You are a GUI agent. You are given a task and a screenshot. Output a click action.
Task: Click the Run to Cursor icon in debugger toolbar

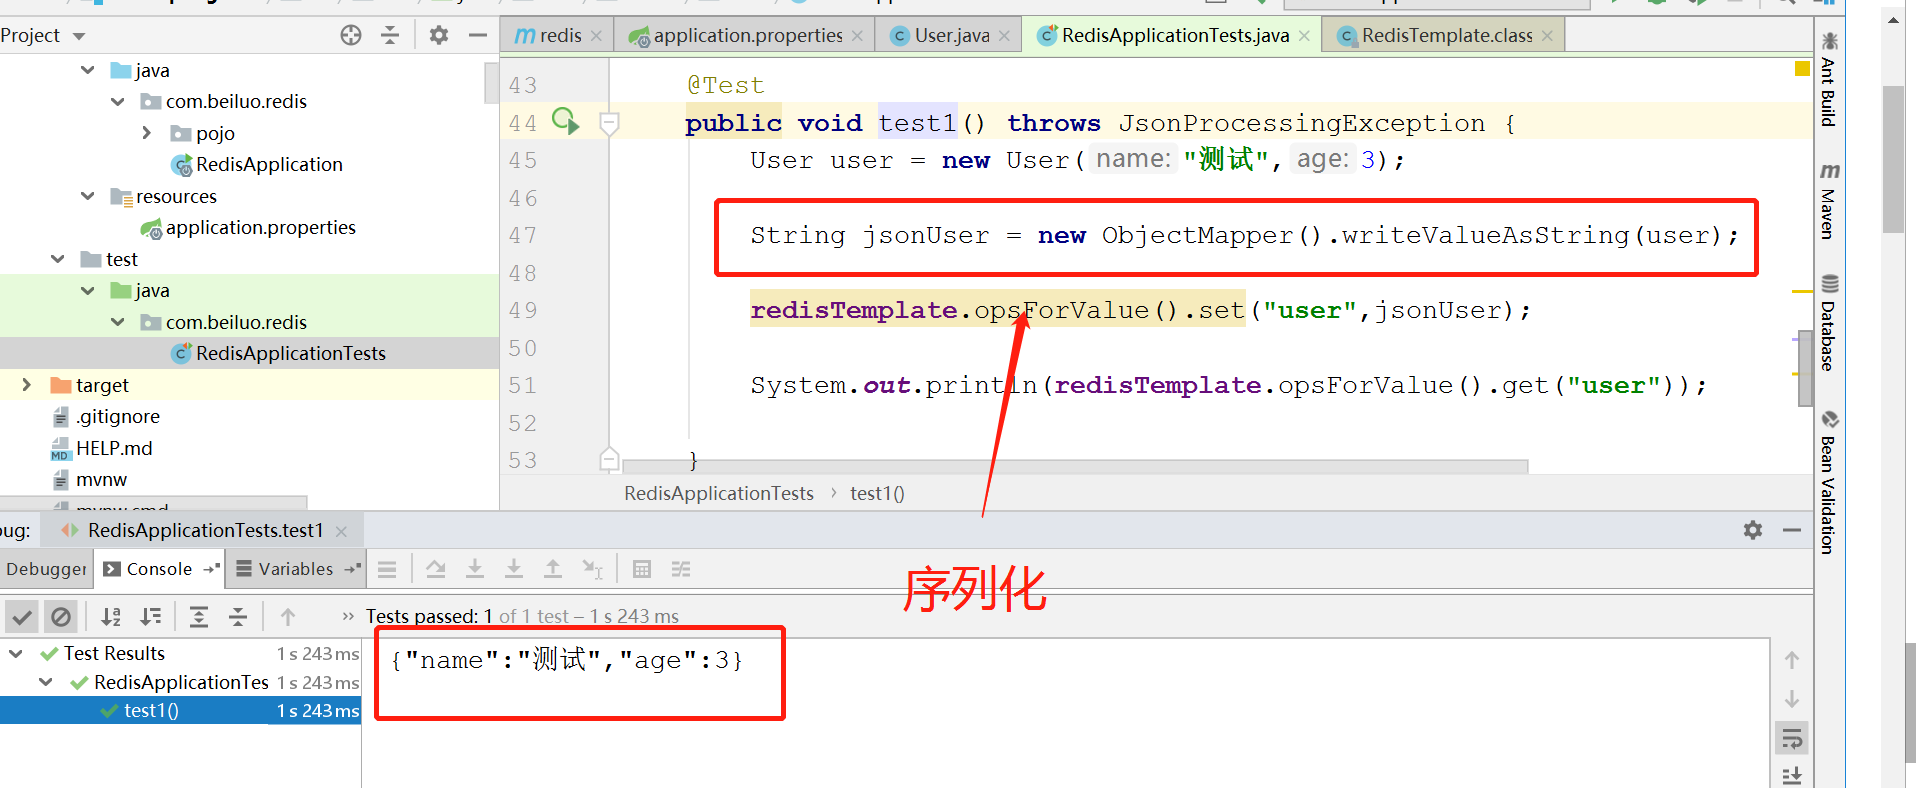592,569
